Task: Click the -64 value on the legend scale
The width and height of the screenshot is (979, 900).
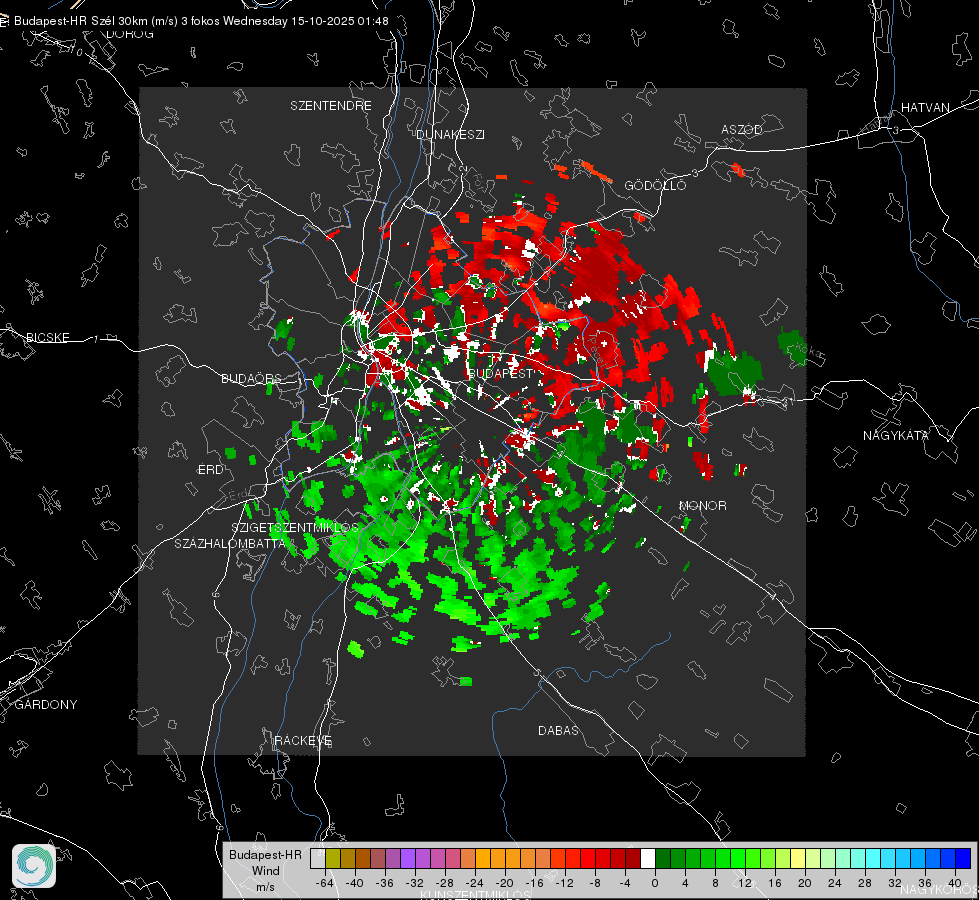Action: 324,883
